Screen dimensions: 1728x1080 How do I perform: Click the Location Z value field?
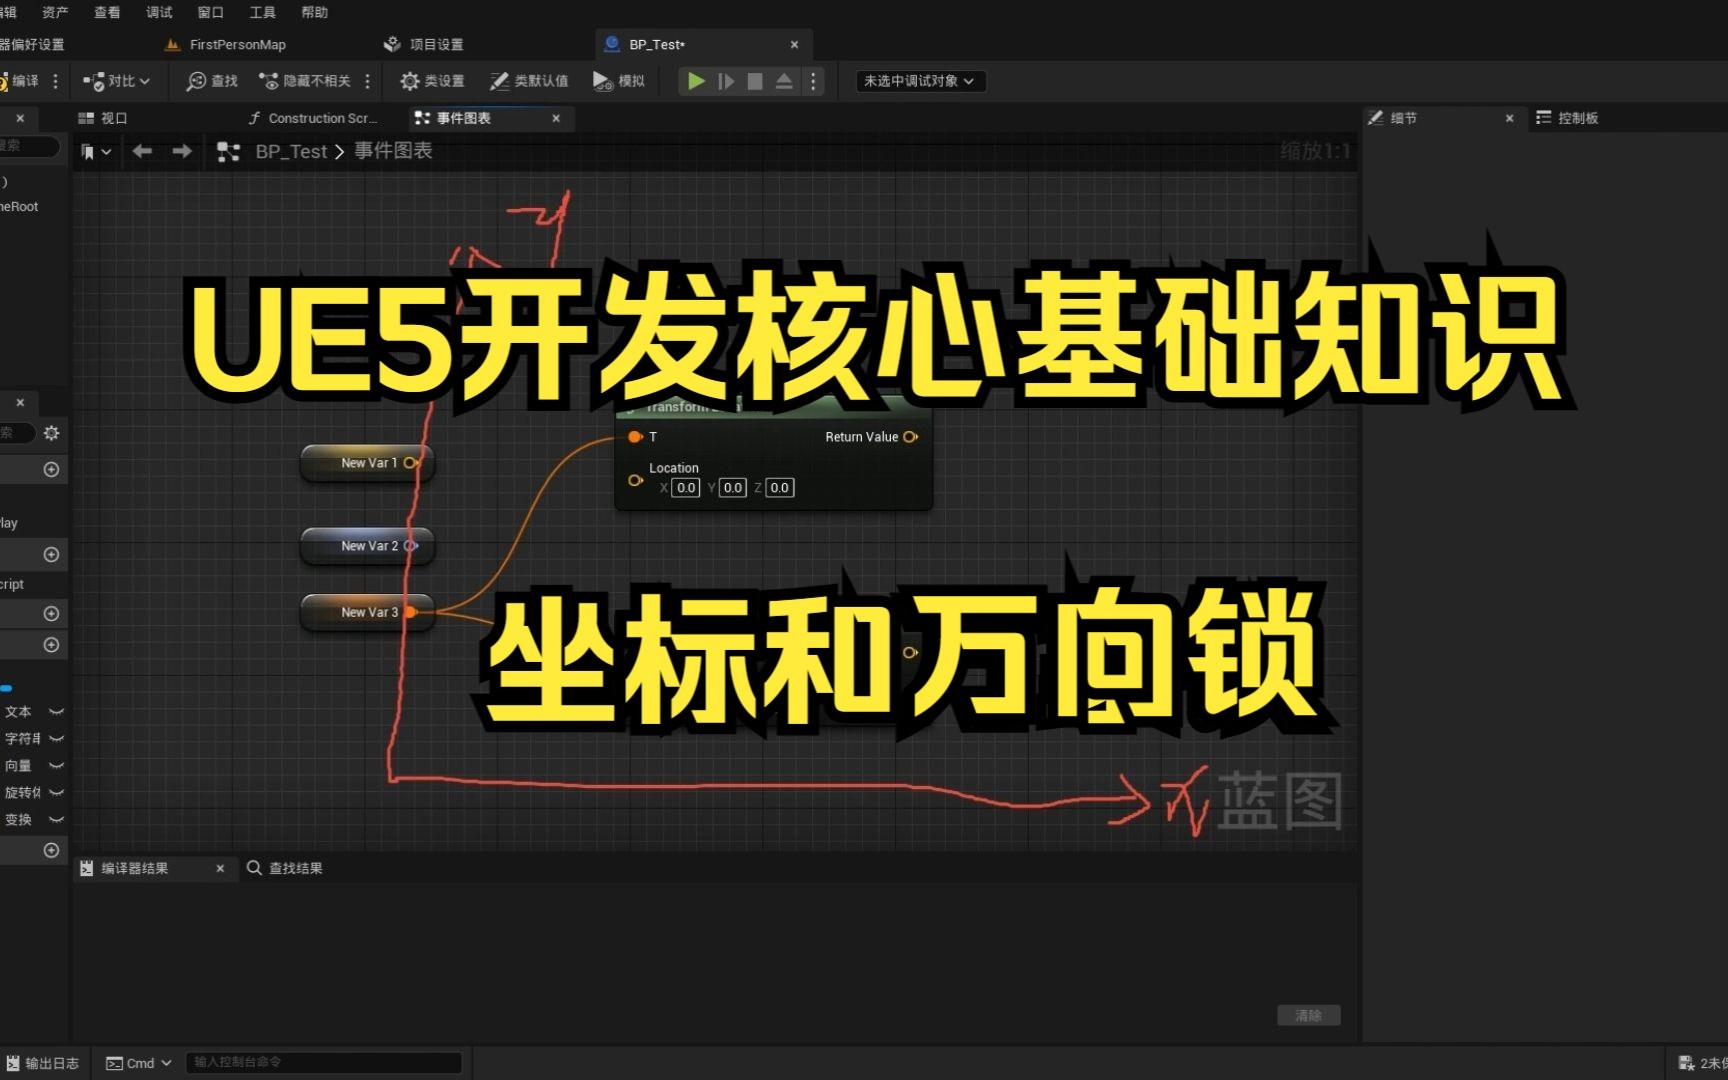779,488
